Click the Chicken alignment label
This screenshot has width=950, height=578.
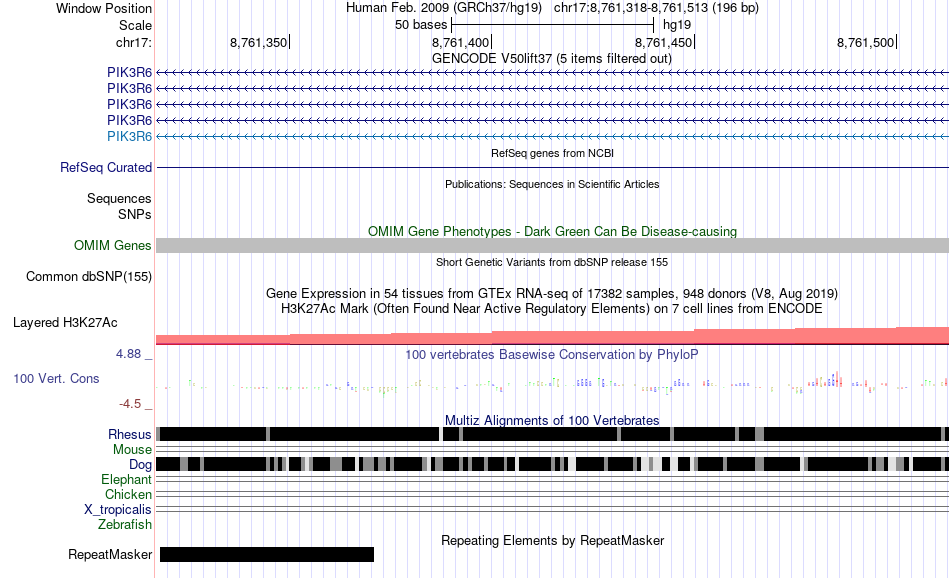(x=128, y=494)
